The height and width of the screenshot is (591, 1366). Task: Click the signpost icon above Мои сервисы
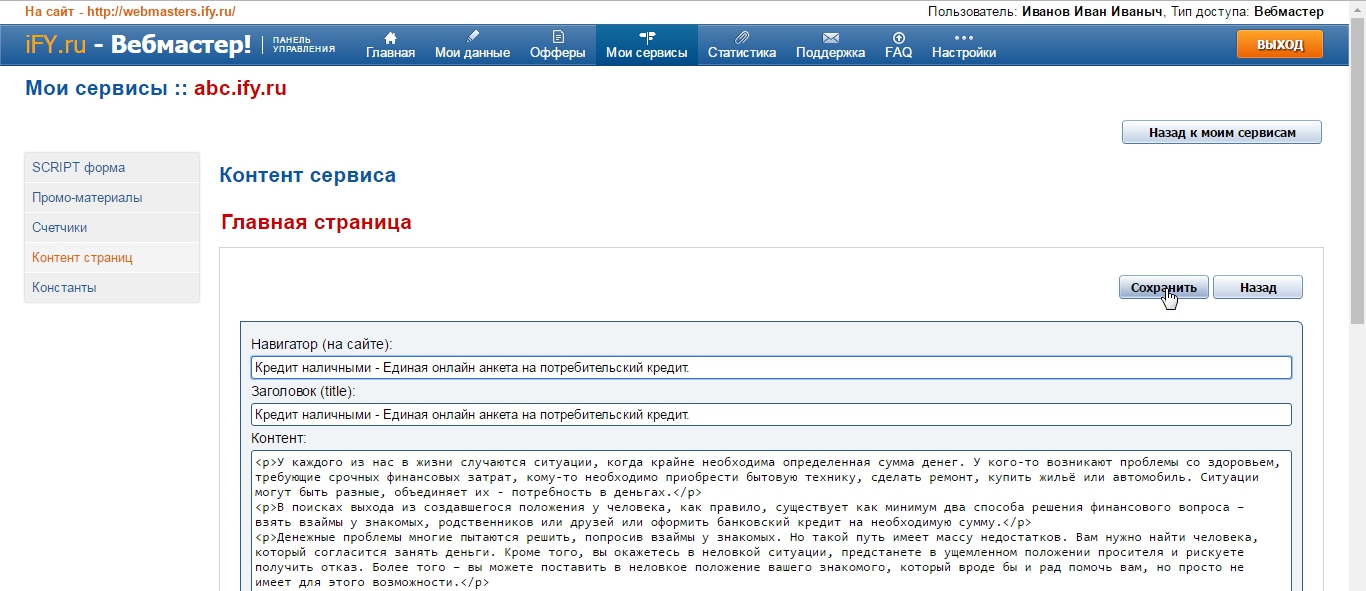(x=646, y=37)
